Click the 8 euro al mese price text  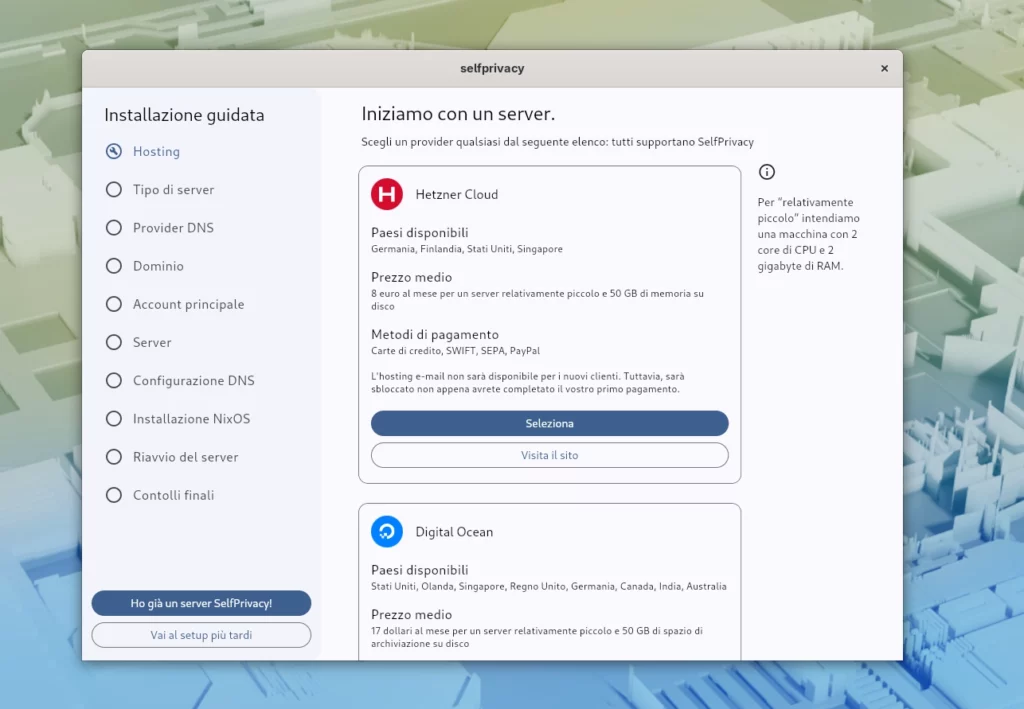[537, 300]
